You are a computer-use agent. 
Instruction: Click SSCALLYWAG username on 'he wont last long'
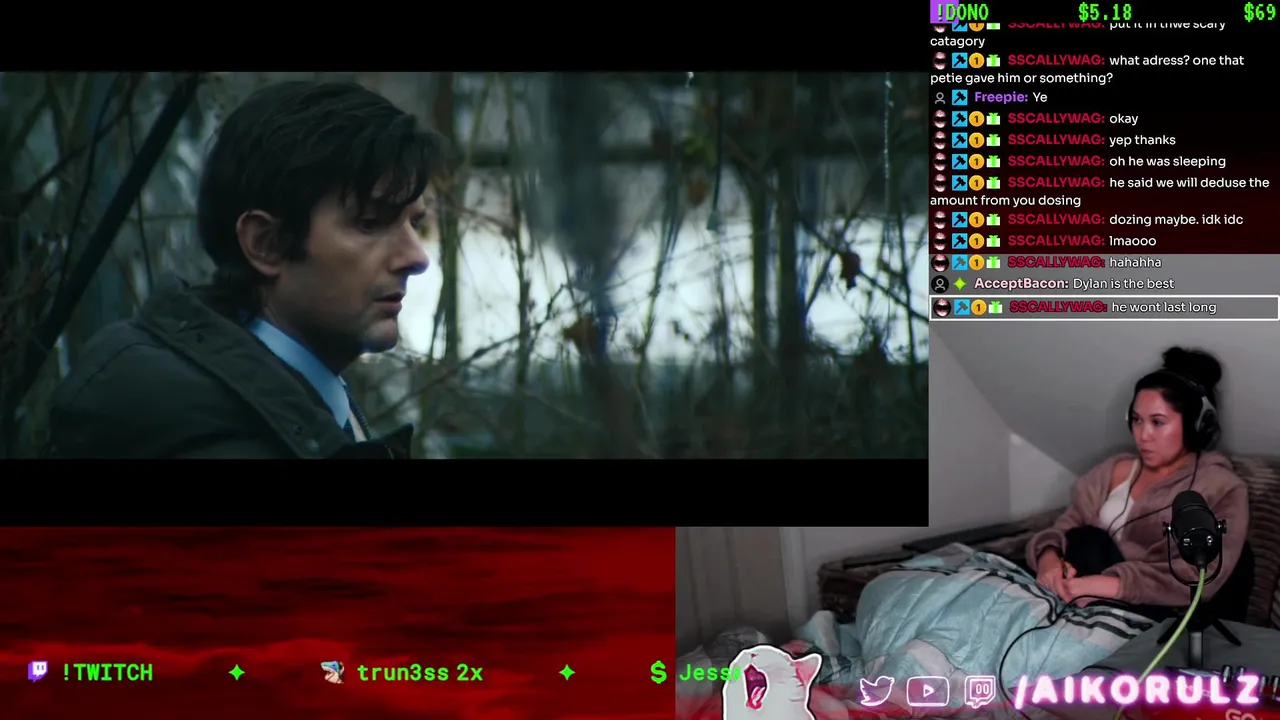[x=1058, y=308]
